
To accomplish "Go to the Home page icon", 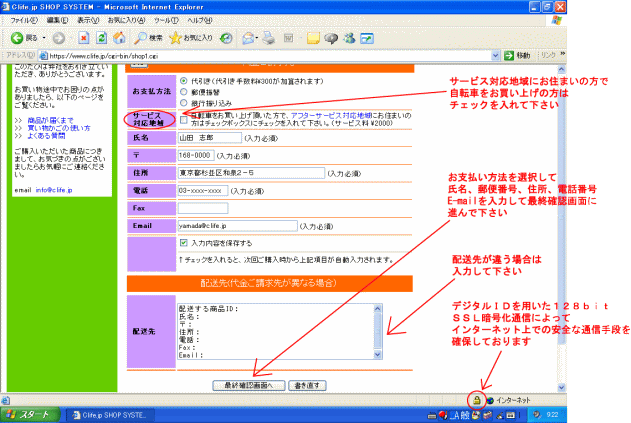I will 119,38.
